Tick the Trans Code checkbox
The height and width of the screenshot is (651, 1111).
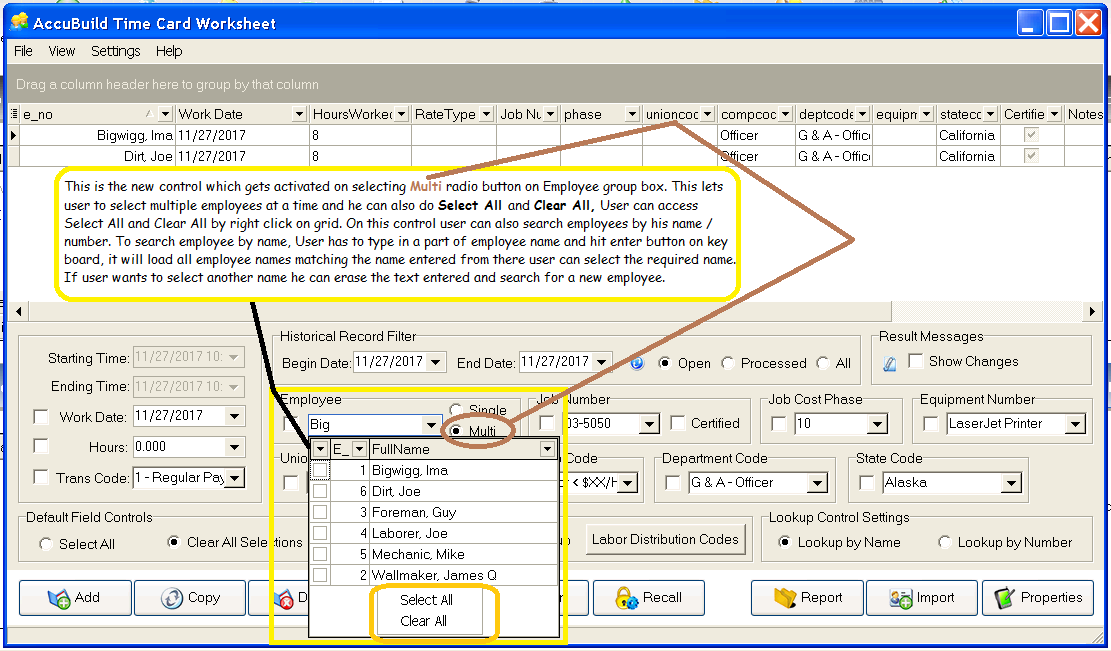41,477
